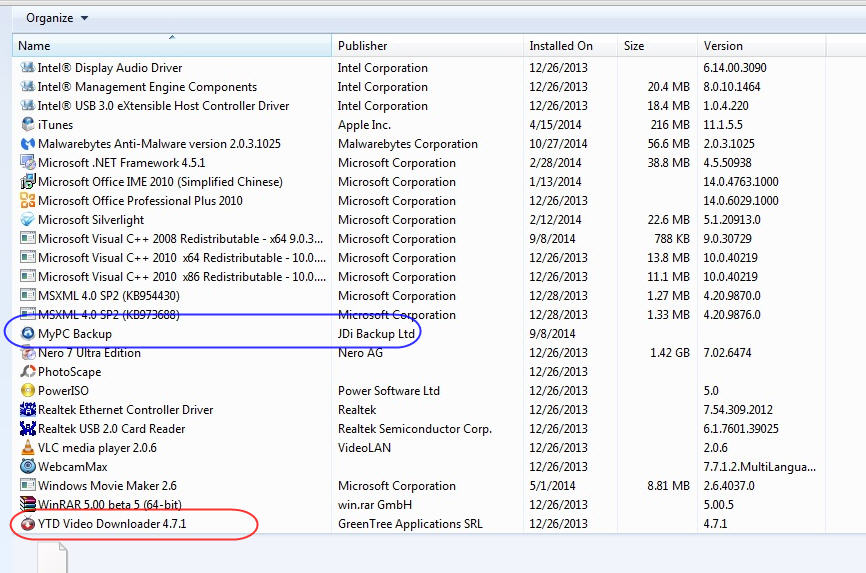Click the Visual C++ 2008 Redistributable icon
Screen dimensions: 866x573
(x=28, y=238)
